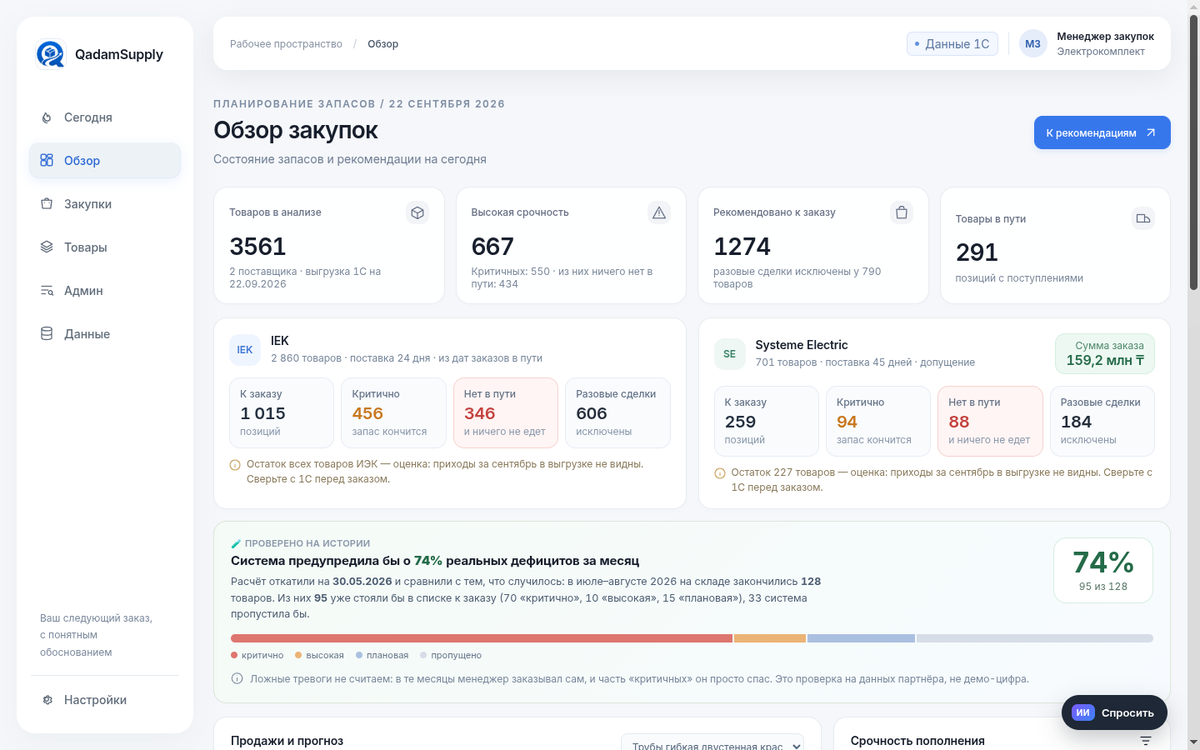The width and height of the screenshot is (1200, 750).
Task: Open Настройки in the sidebar
Action: click(105, 700)
